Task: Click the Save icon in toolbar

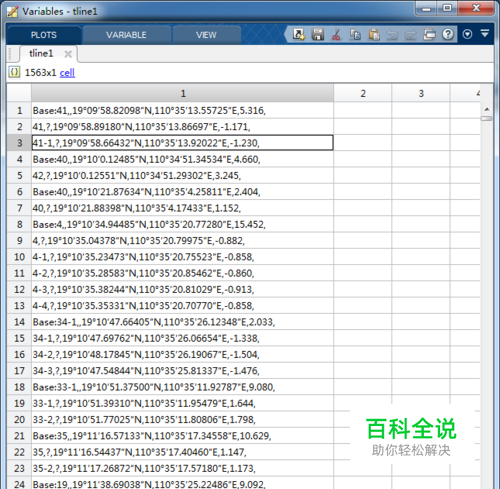Action: (x=318, y=34)
